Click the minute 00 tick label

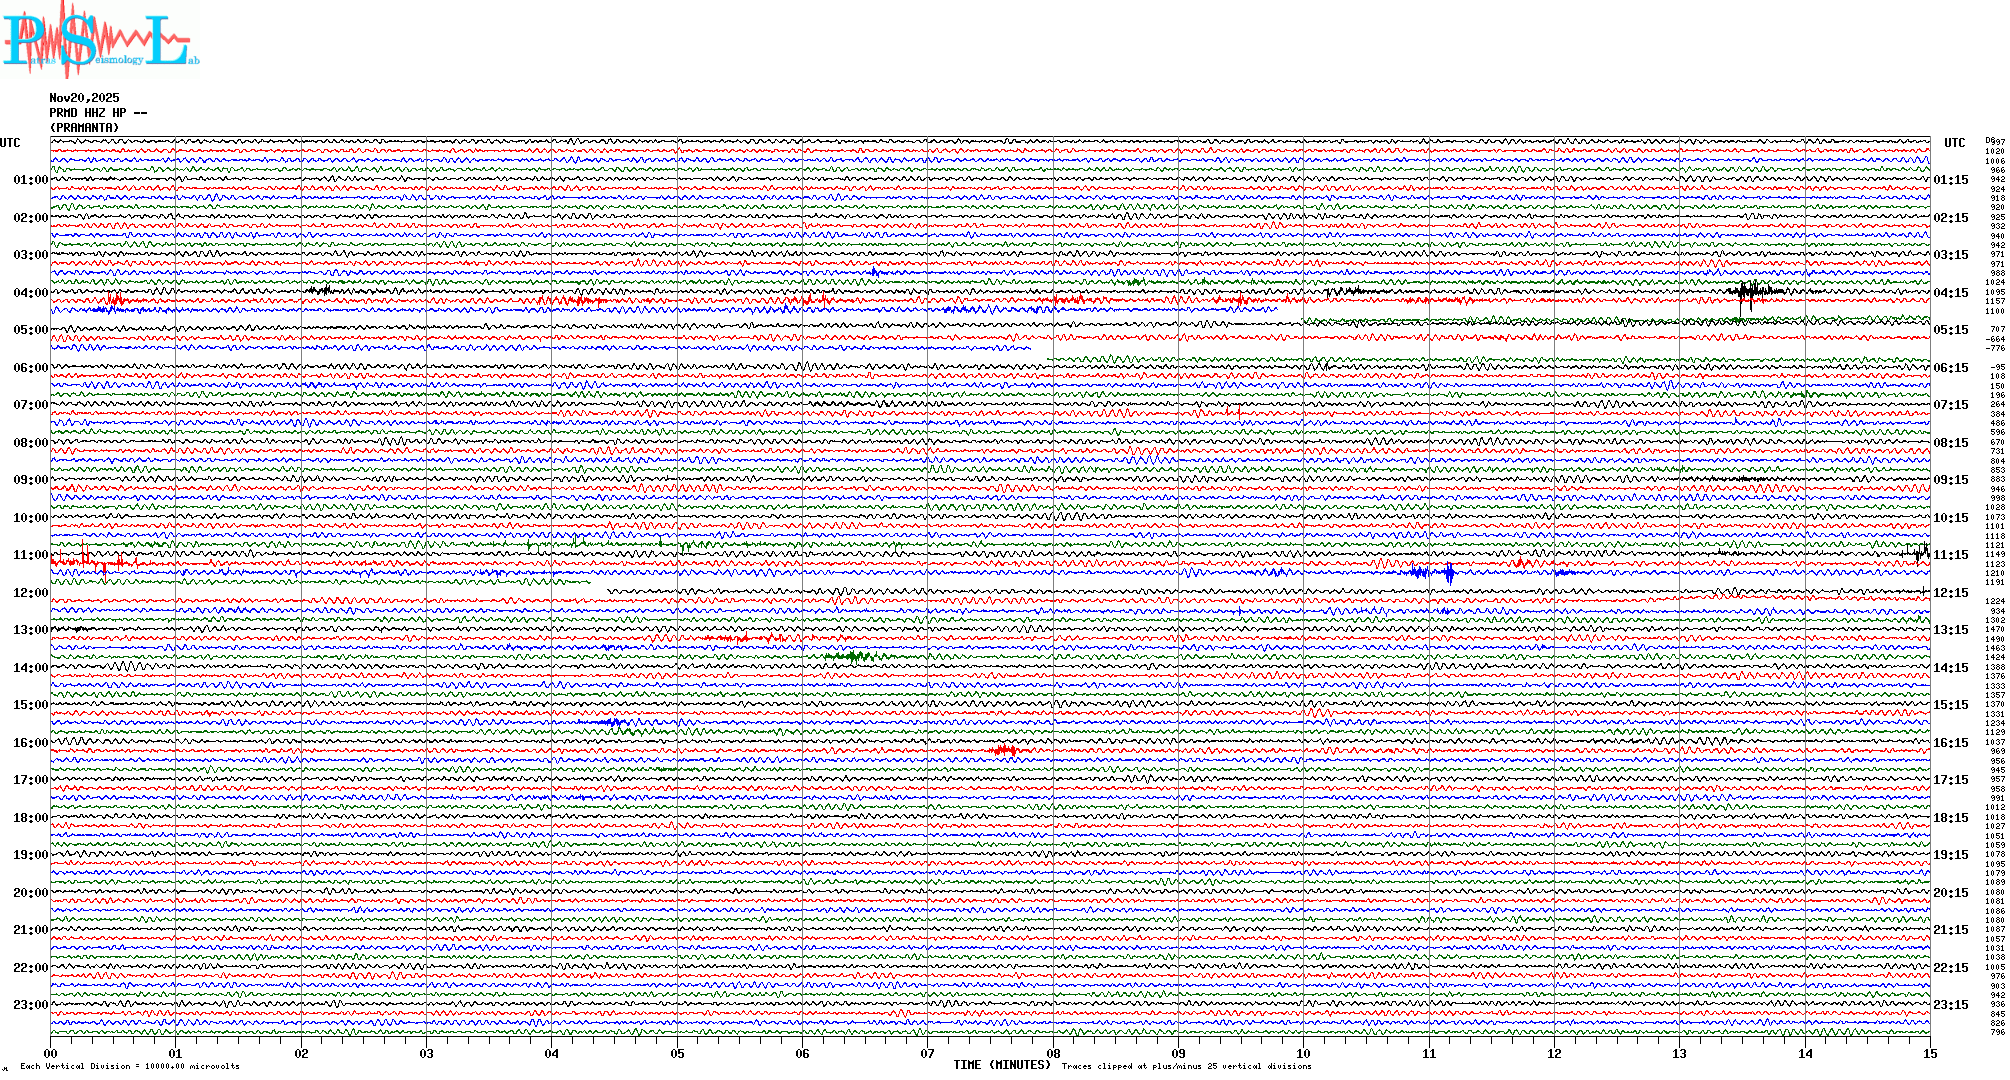pyautogui.click(x=50, y=1053)
